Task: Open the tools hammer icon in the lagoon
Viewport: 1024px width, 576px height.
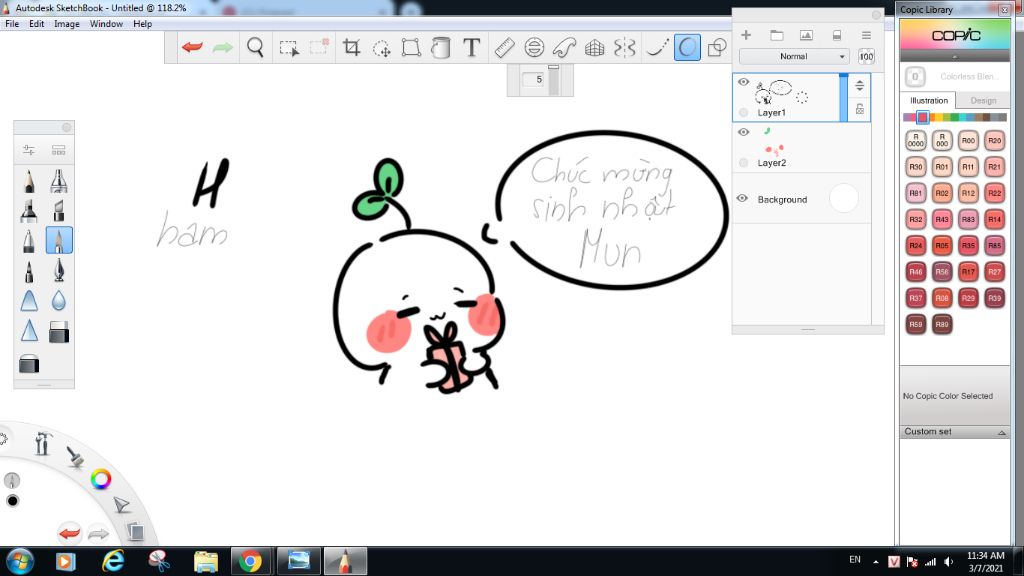Action: [42, 443]
